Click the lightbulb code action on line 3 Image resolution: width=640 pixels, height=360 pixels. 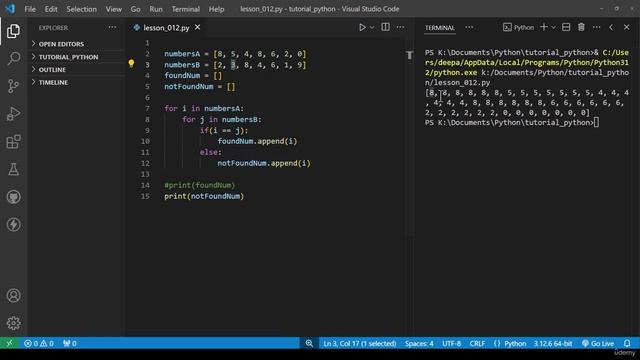pos(131,64)
